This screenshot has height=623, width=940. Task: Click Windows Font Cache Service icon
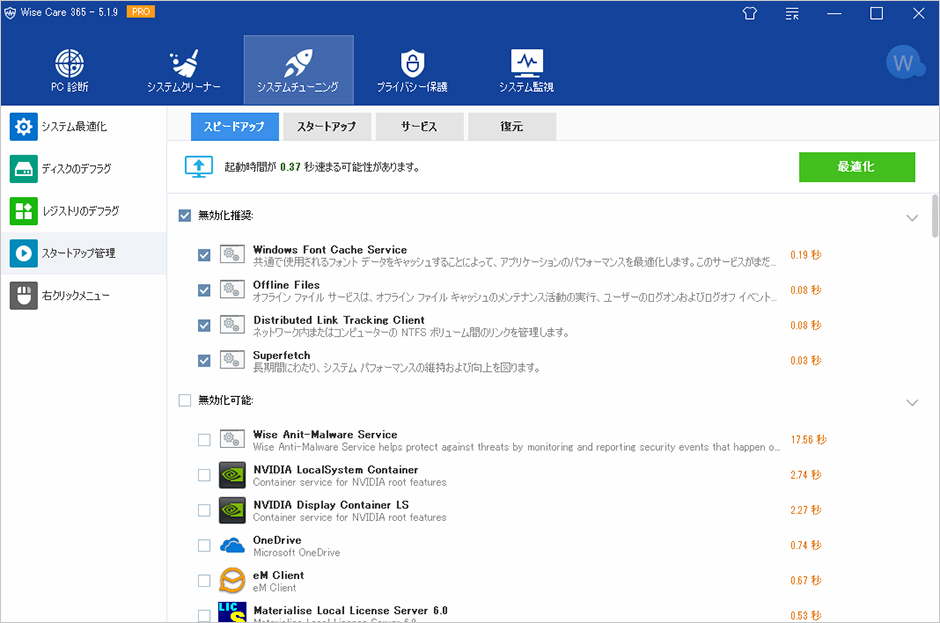[x=232, y=255]
